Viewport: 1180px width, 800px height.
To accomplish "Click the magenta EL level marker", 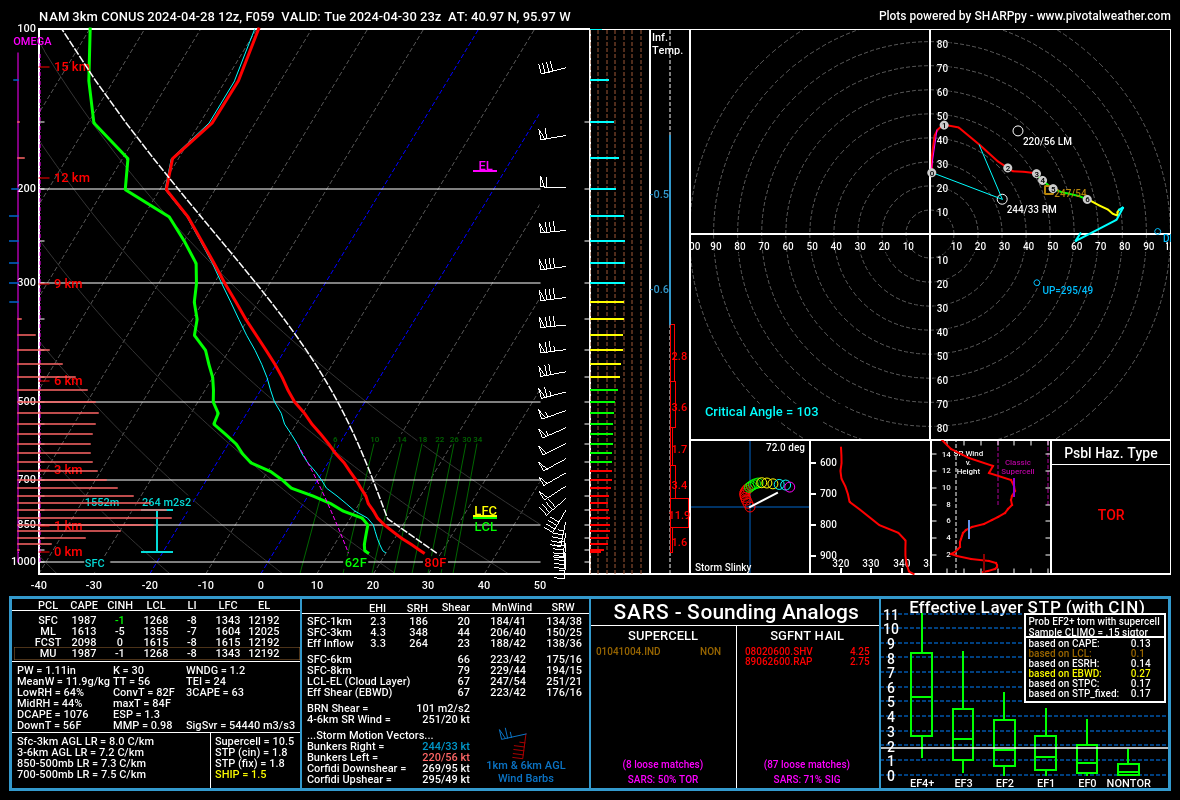I will [485, 166].
